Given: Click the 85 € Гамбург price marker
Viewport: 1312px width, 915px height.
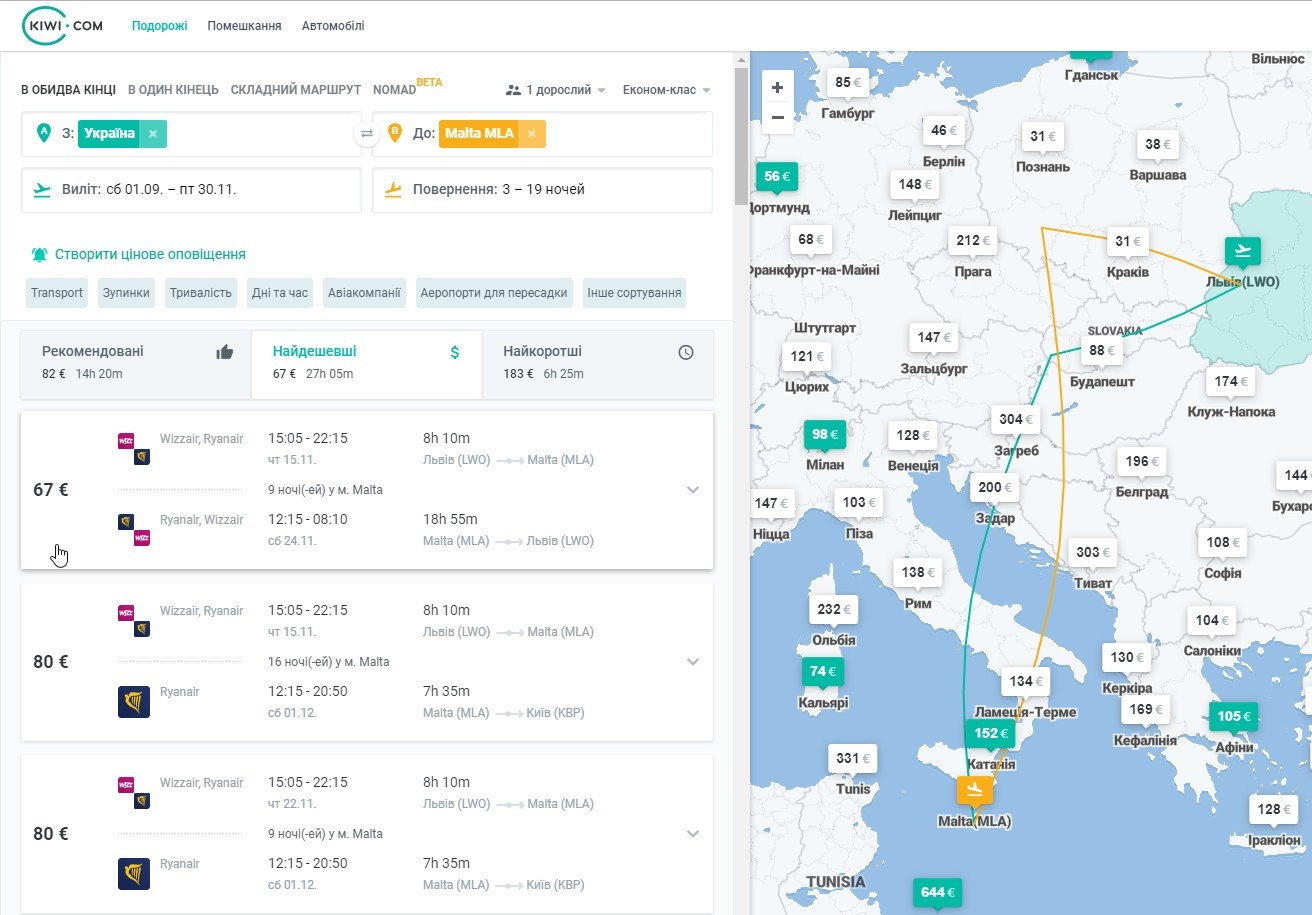Looking at the screenshot, I should point(848,83).
